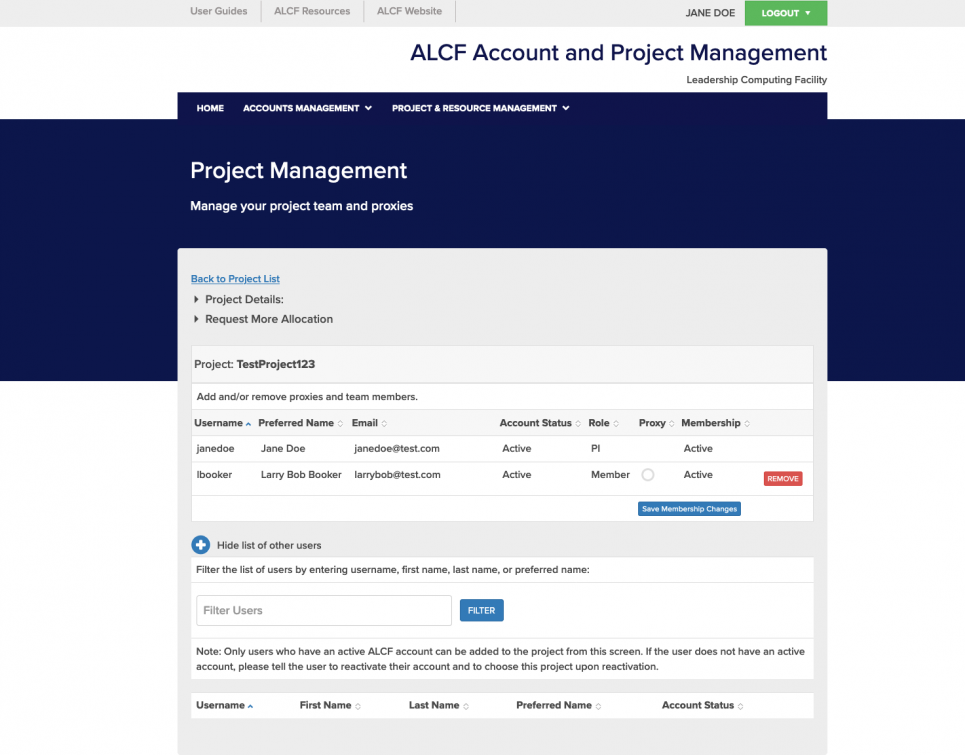This screenshot has width=965, height=755.
Task: Expand the Project Details section
Action: (x=243, y=299)
